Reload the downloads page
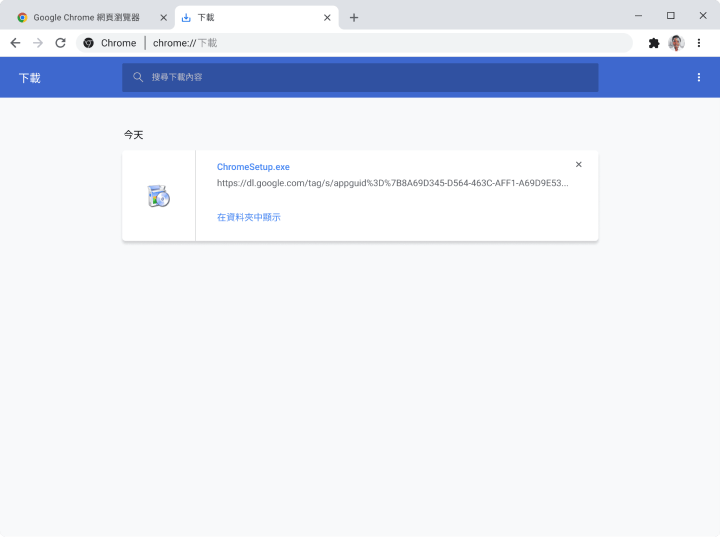 [60, 43]
